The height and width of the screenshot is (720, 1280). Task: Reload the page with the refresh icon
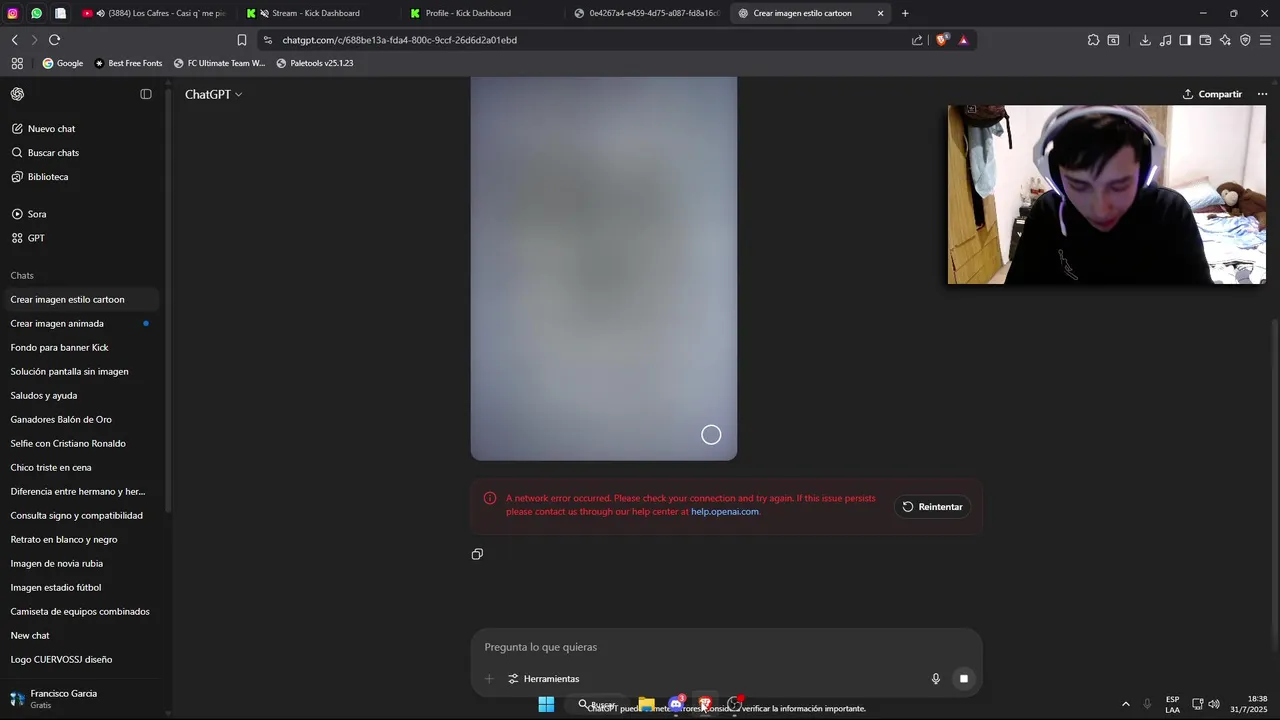(x=54, y=40)
